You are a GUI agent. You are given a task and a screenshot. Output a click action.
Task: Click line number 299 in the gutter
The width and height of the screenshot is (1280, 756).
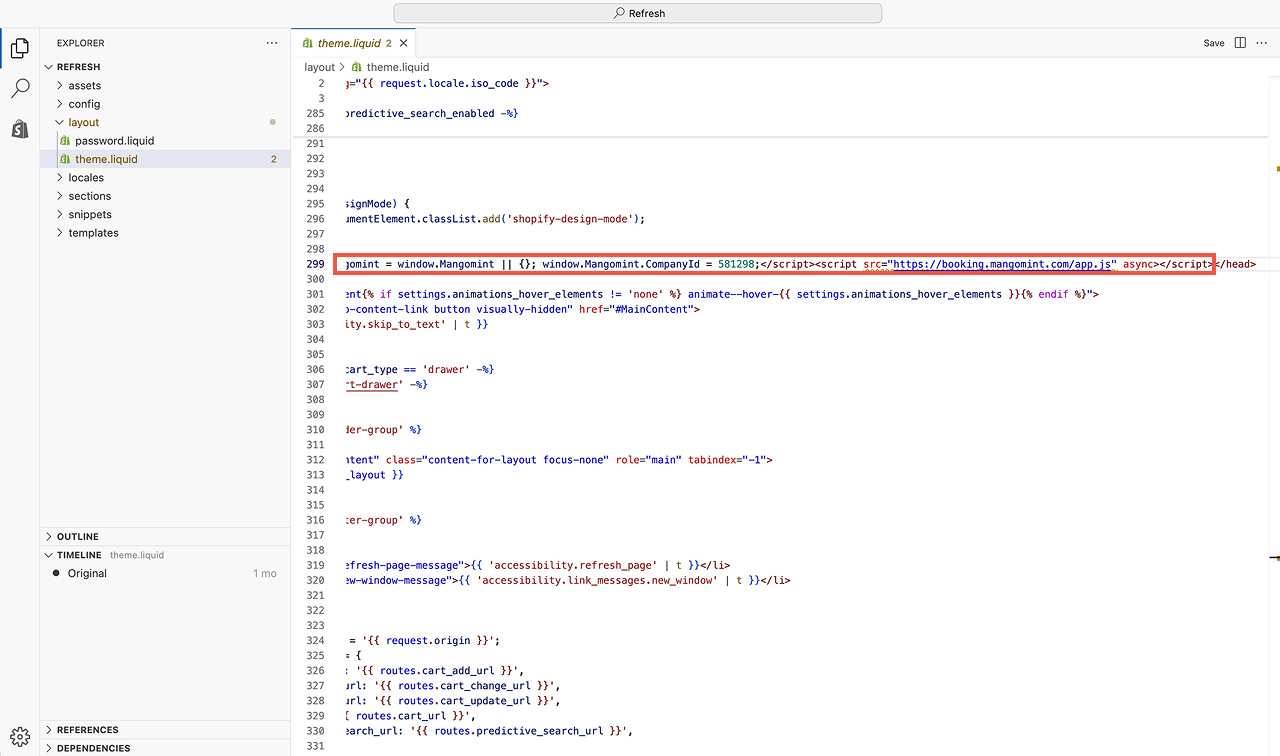[x=315, y=264]
